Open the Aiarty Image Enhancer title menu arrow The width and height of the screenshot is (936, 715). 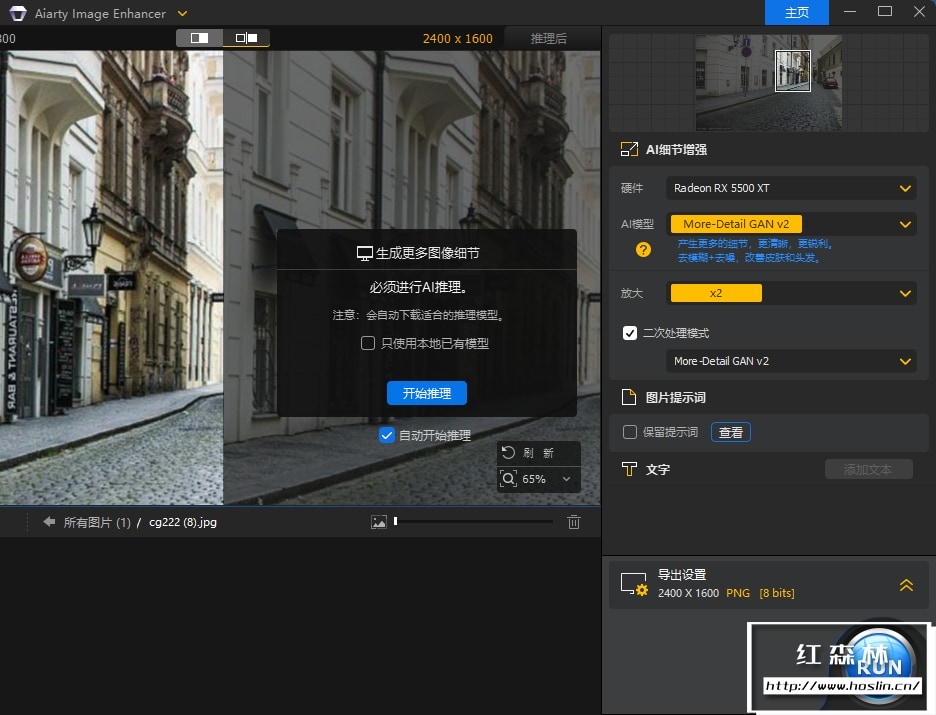point(182,14)
